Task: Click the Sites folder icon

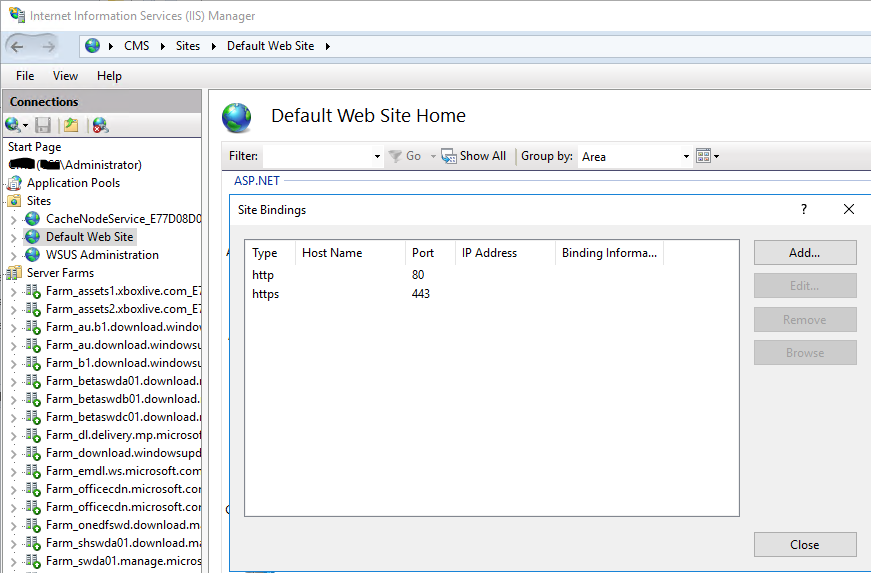Action: point(14,200)
